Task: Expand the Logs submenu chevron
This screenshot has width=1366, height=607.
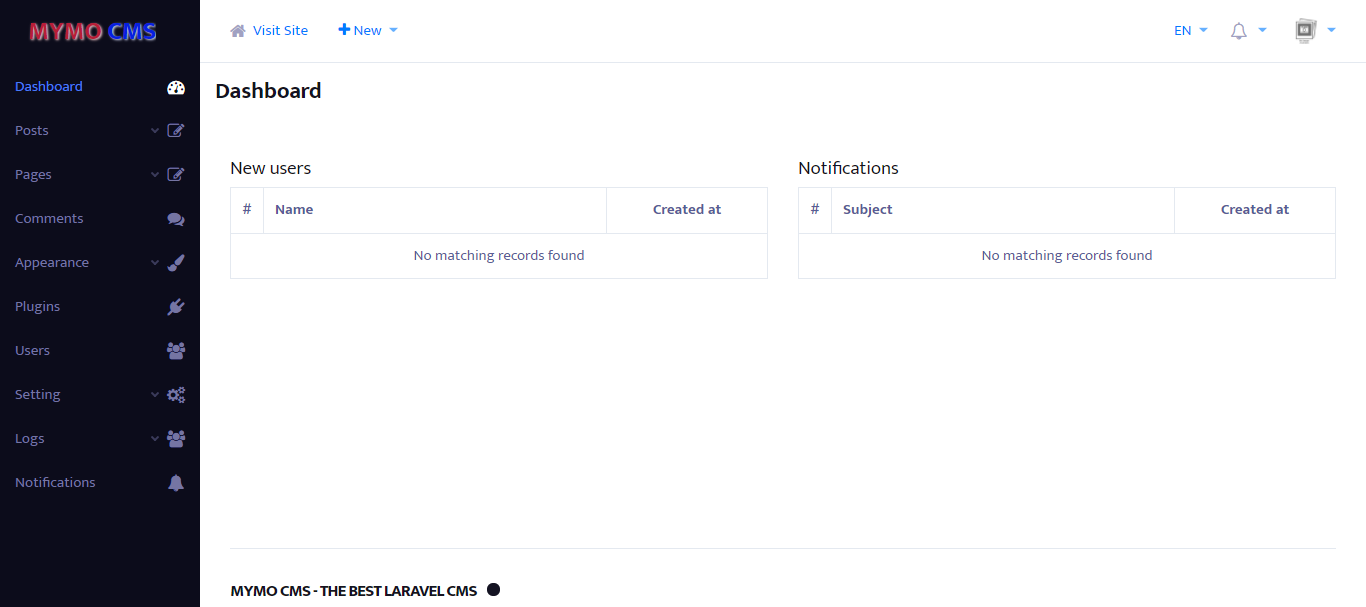Action: 155,439
